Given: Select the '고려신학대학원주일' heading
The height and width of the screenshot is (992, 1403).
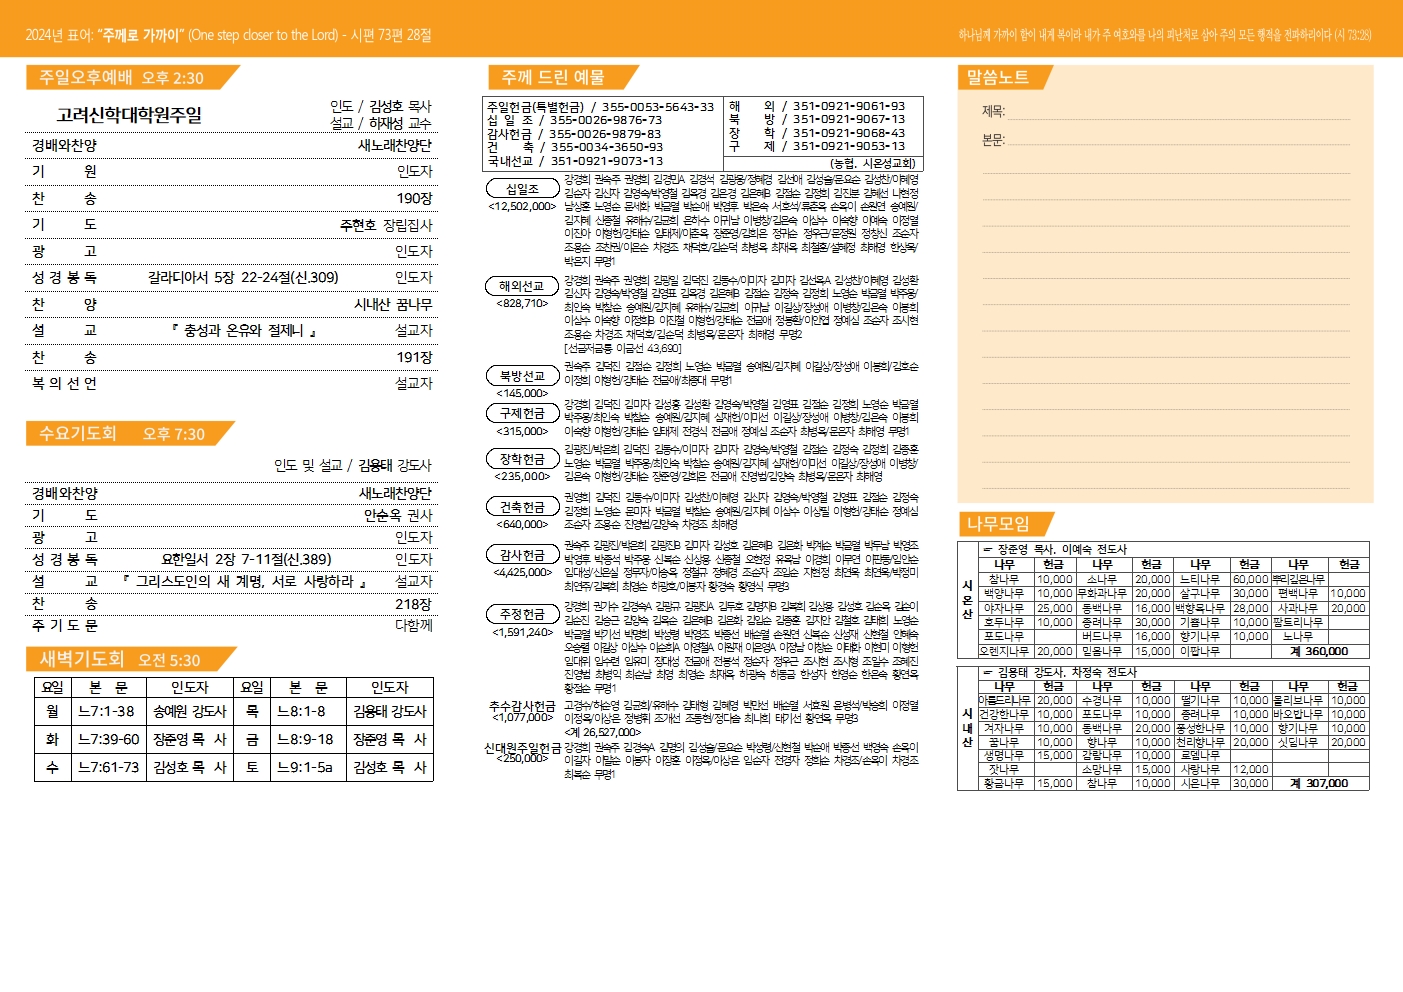Looking at the screenshot, I should pos(129,115).
